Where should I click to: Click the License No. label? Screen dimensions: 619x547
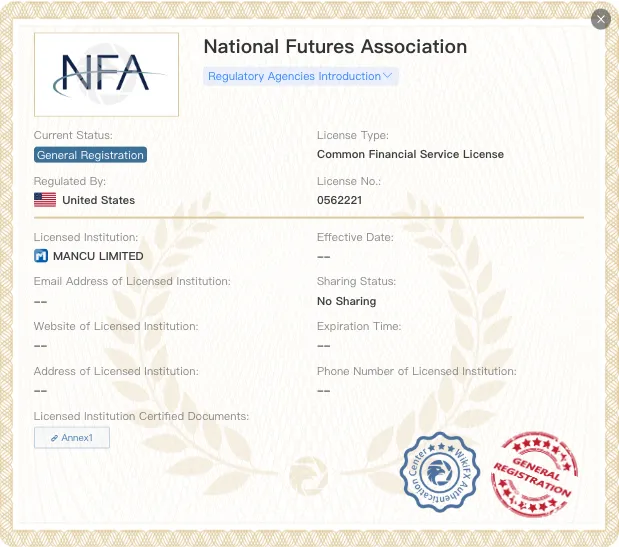[x=349, y=181]
